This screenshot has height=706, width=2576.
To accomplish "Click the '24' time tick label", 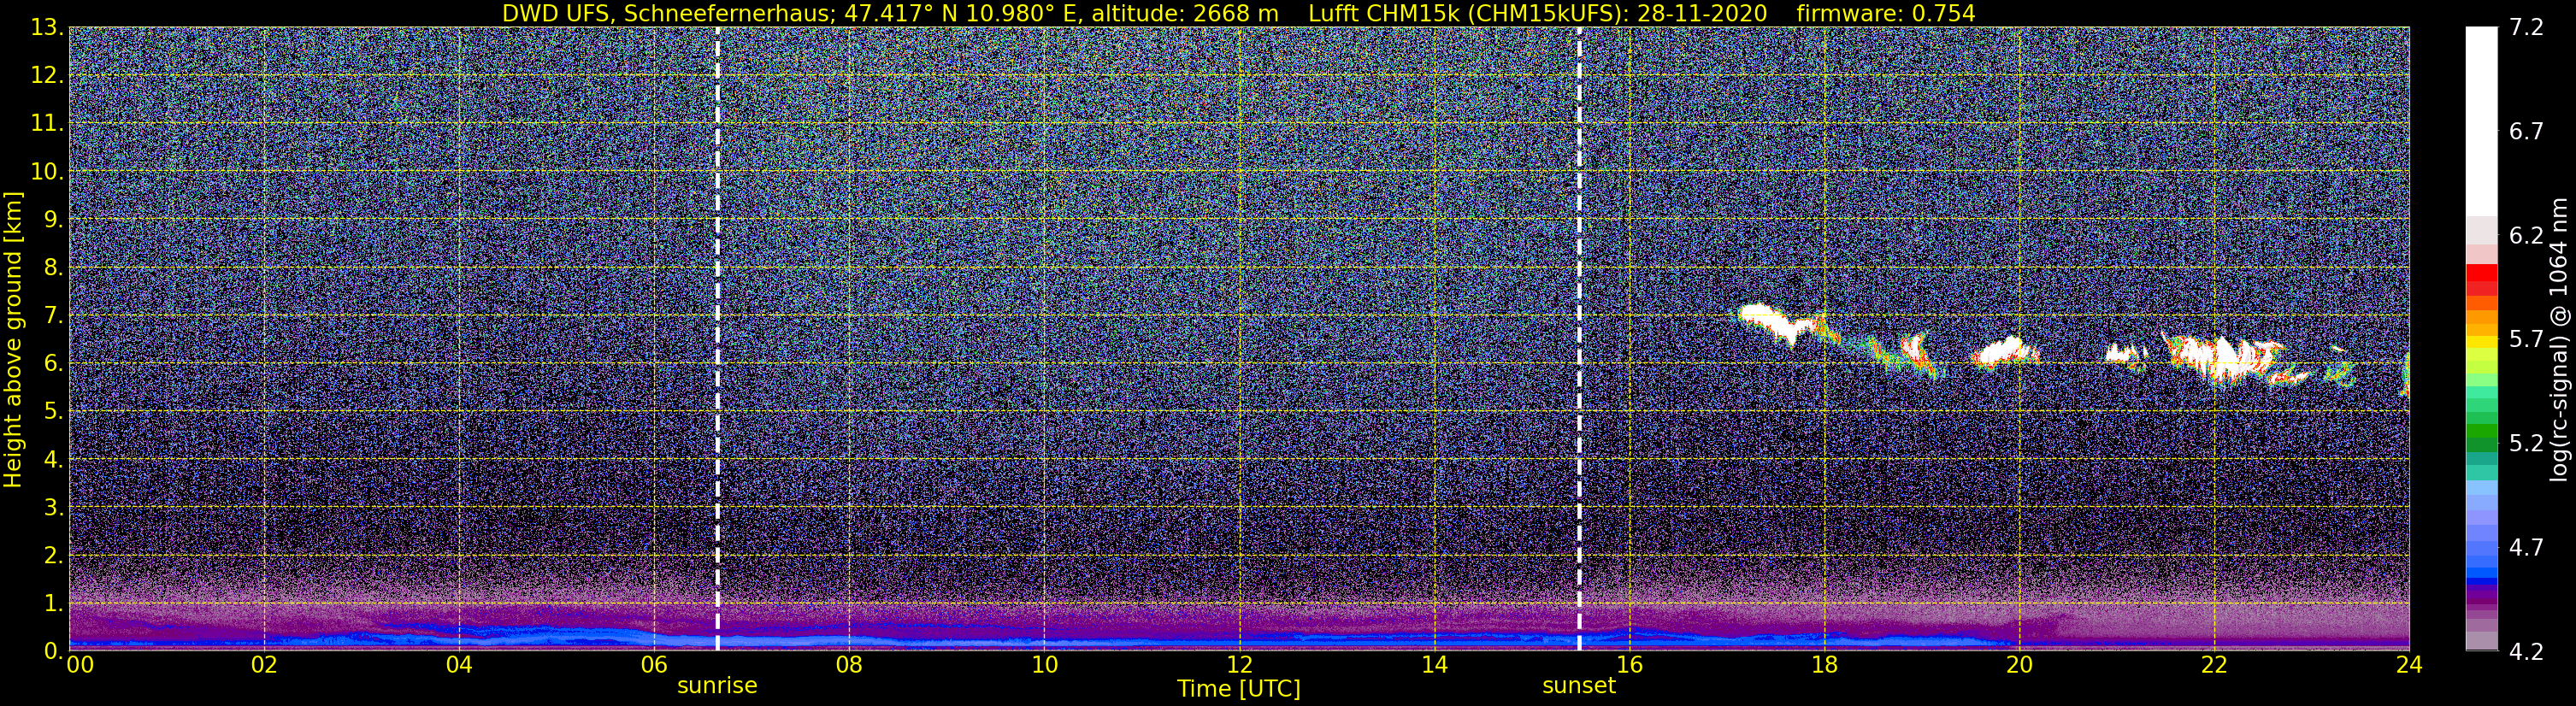I will 2409,665.
